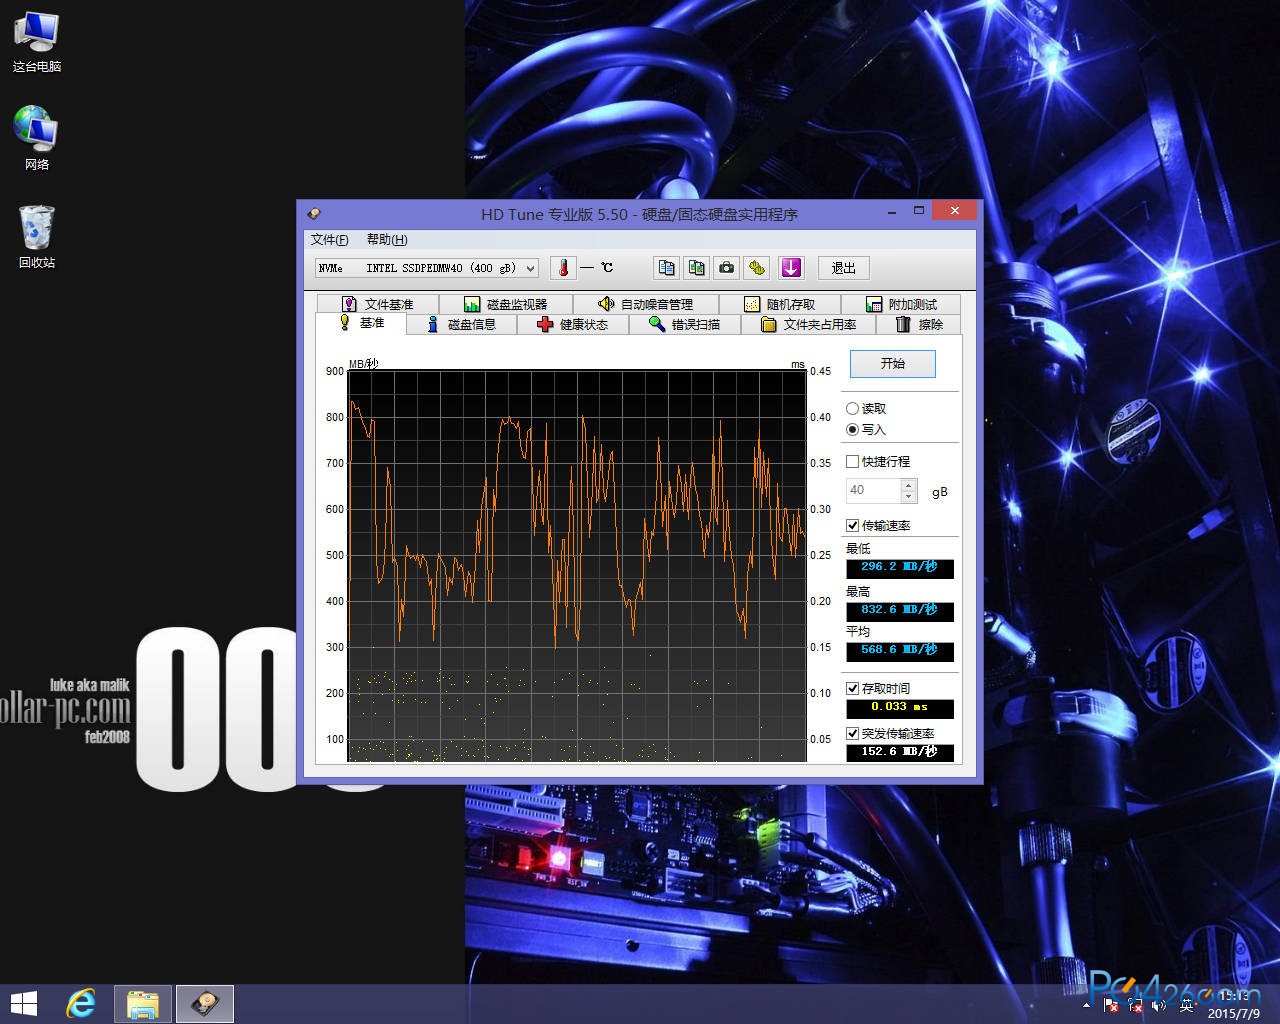
Task: Toggle the 传输速率 checkbox
Action: point(853,525)
